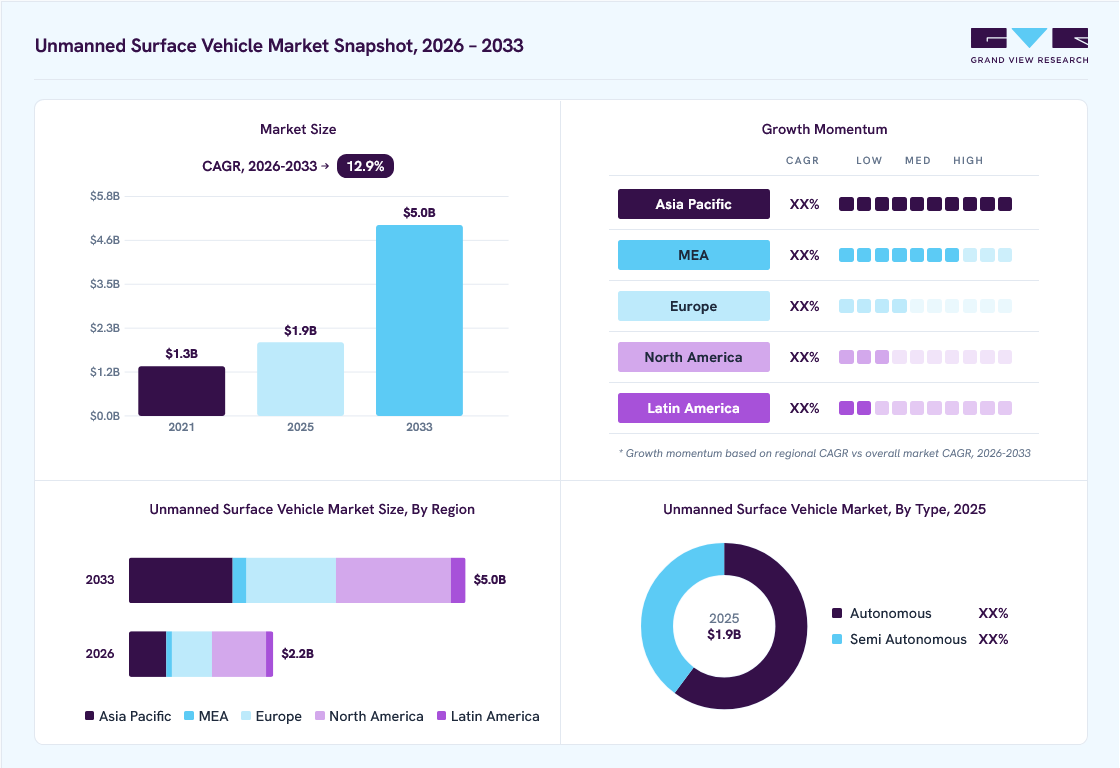Click the Market Size, By Region title

click(312, 509)
